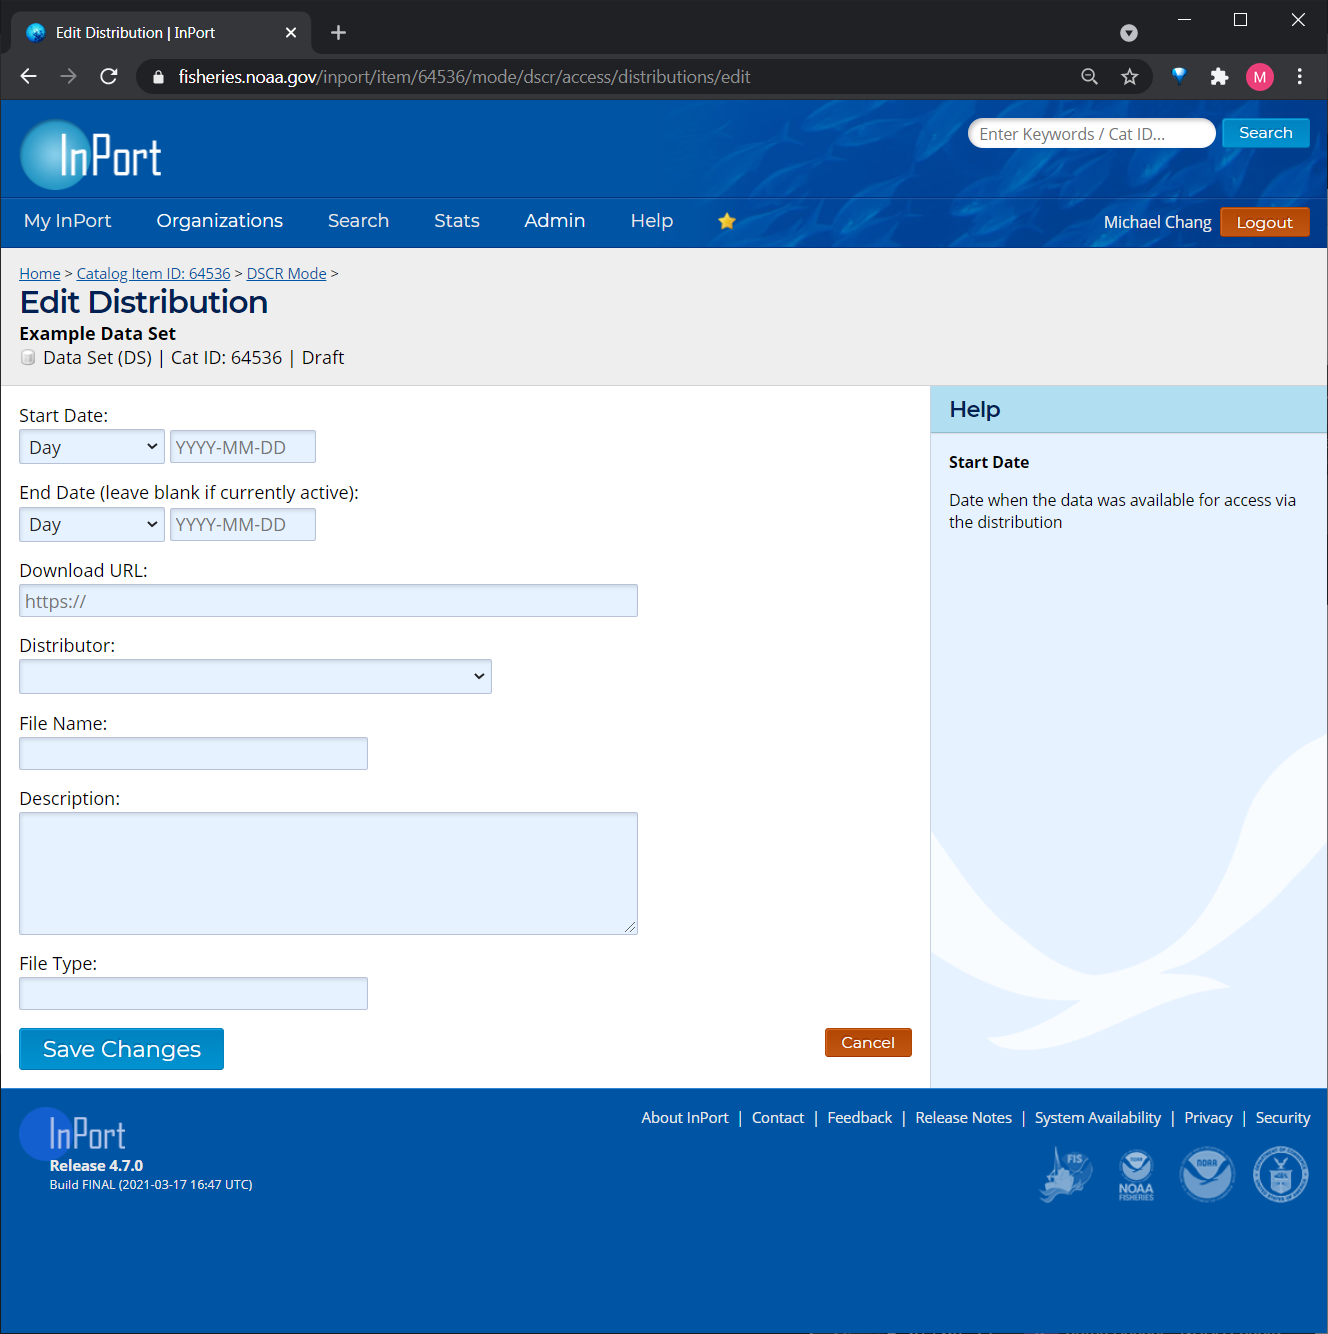Open Feedback footer link

point(860,1117)
